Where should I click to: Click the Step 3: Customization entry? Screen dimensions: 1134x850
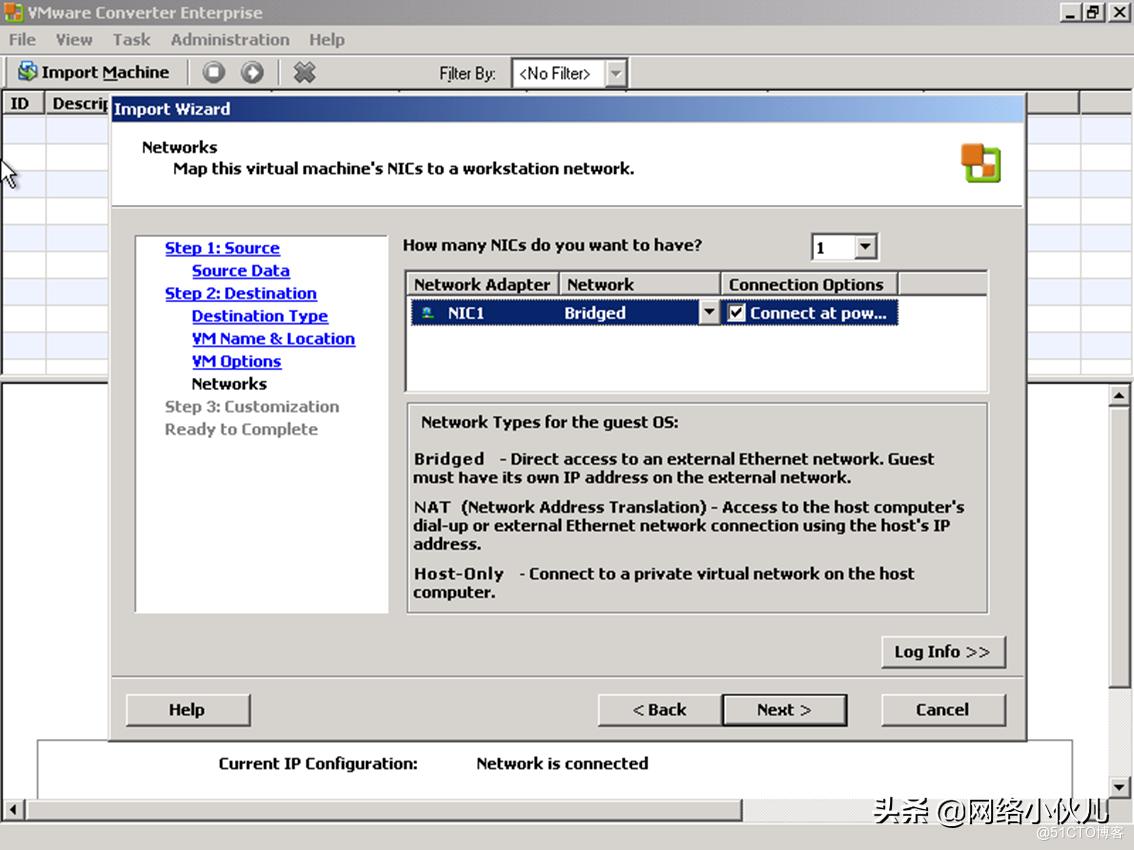(x=252, y=407)
